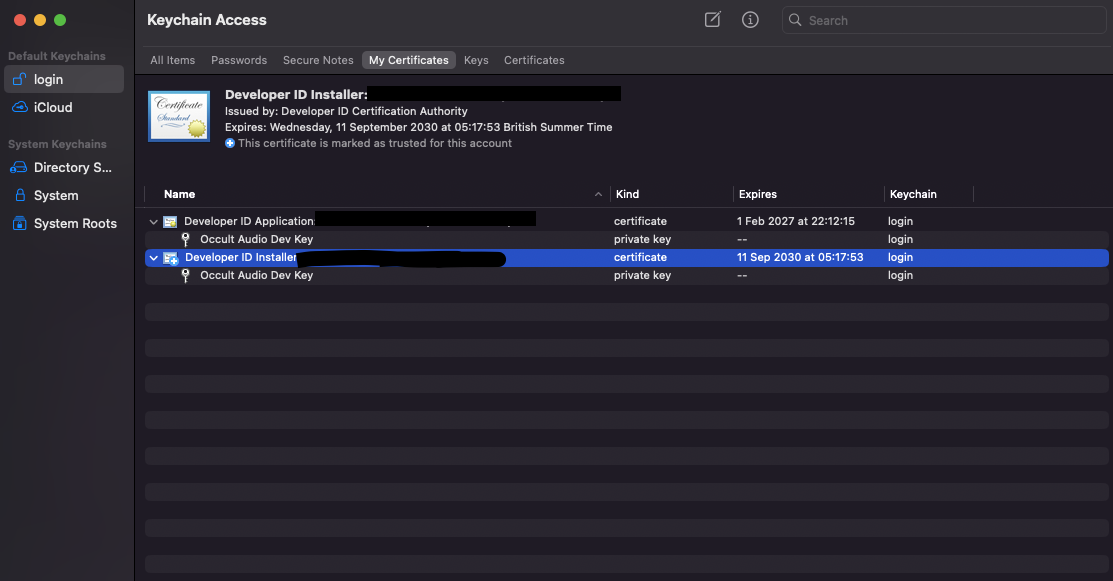Select the Developer ID Installer certificate row
Image resolution: width=1113 pixels, height=581 pixels.
click(627, 258)
